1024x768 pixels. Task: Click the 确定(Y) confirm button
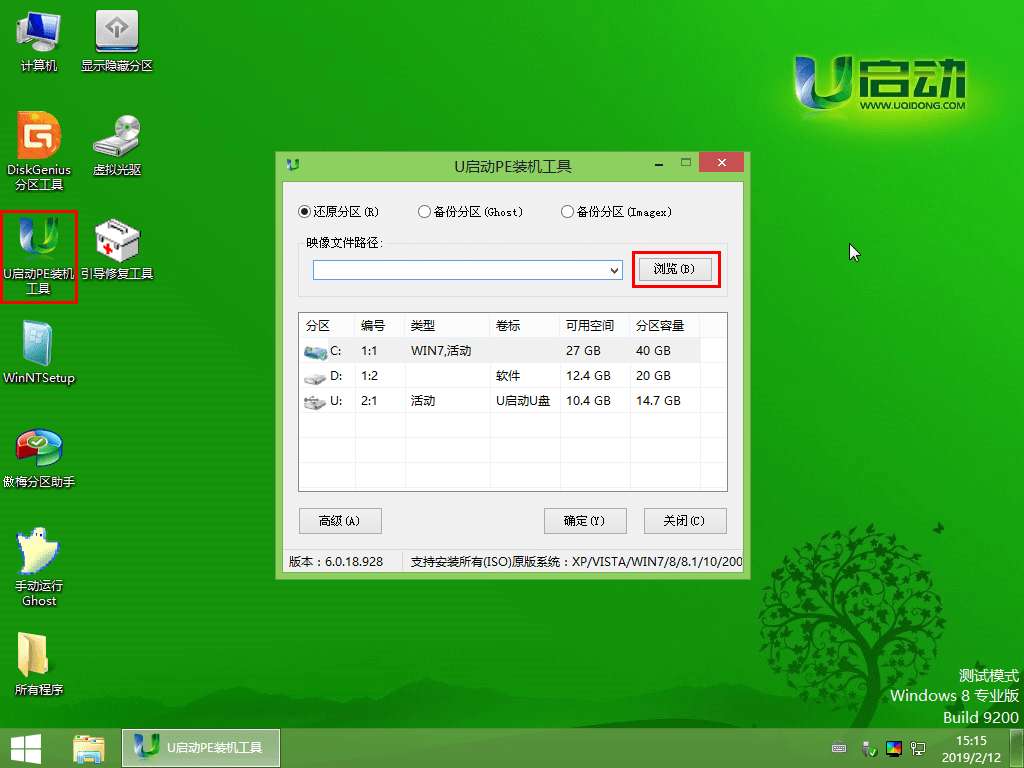[x=584, y=520]
